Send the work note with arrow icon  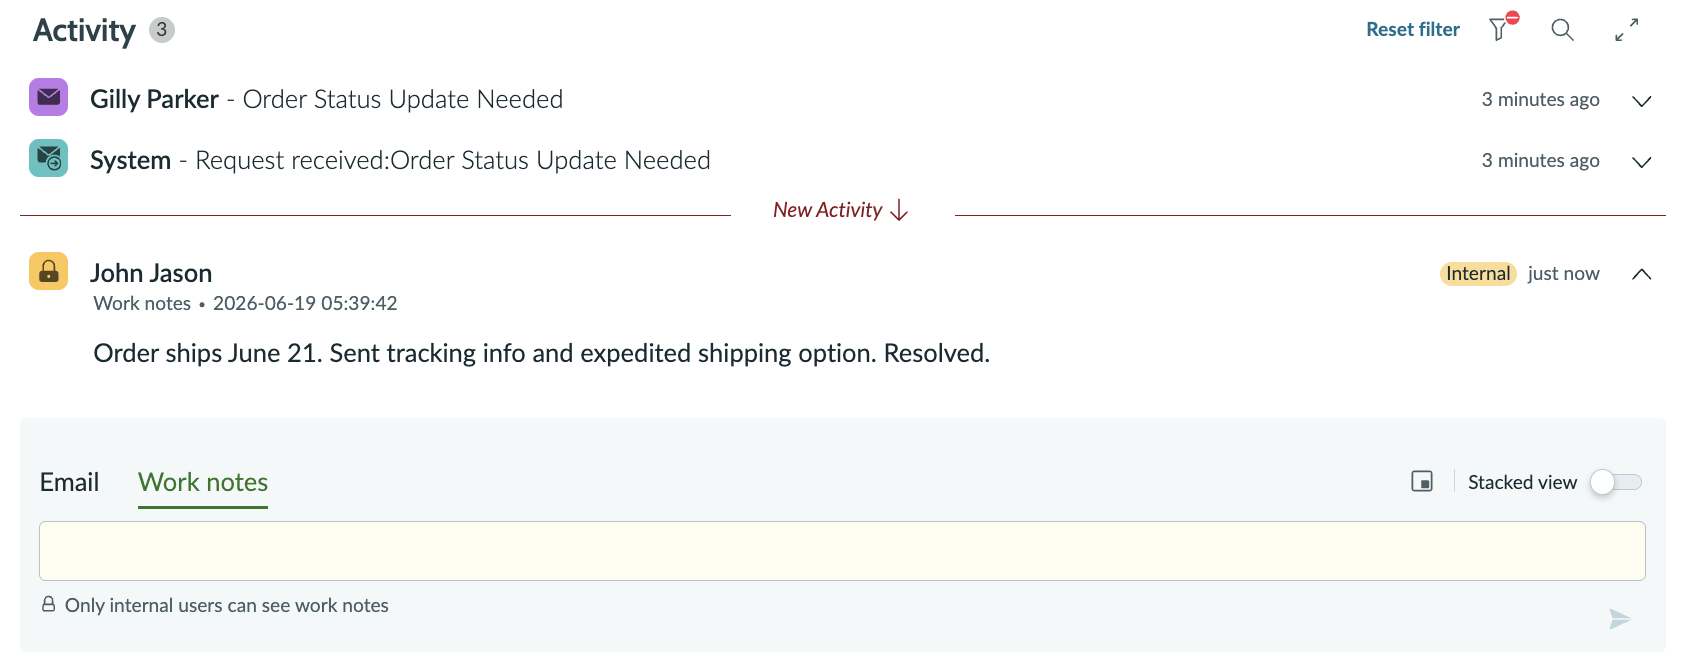click(x=1620, y=619)
